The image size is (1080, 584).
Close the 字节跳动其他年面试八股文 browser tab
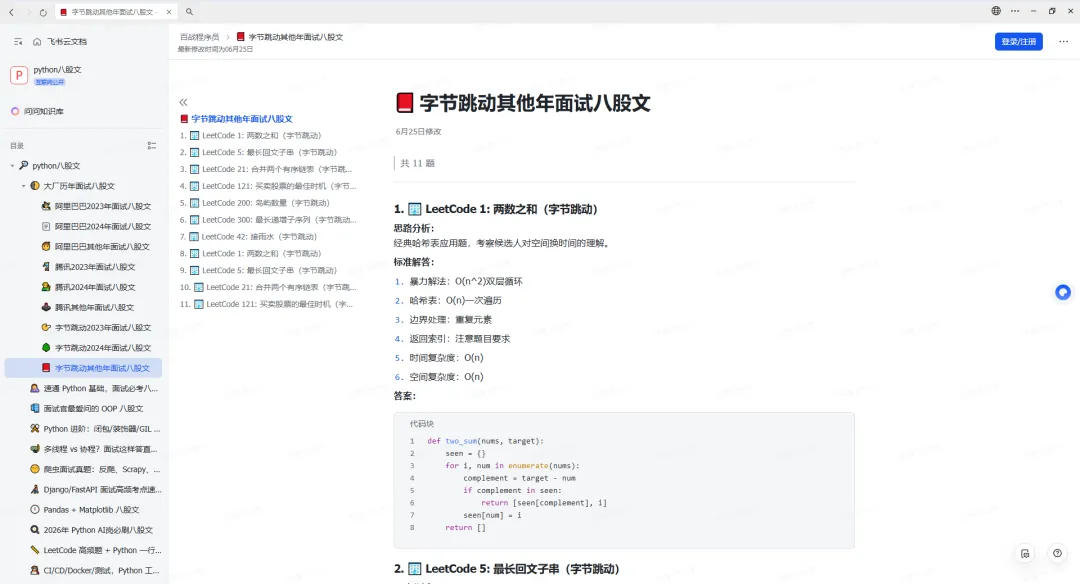click(x=169, y=12)
